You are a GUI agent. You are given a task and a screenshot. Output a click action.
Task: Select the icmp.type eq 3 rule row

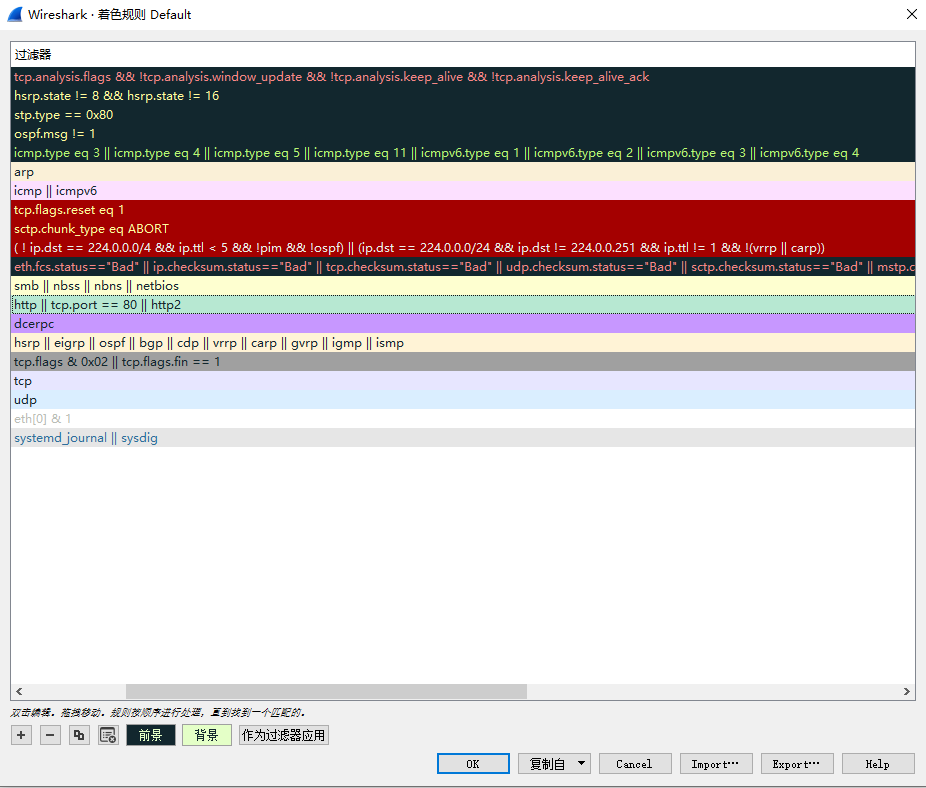(463, 152)
